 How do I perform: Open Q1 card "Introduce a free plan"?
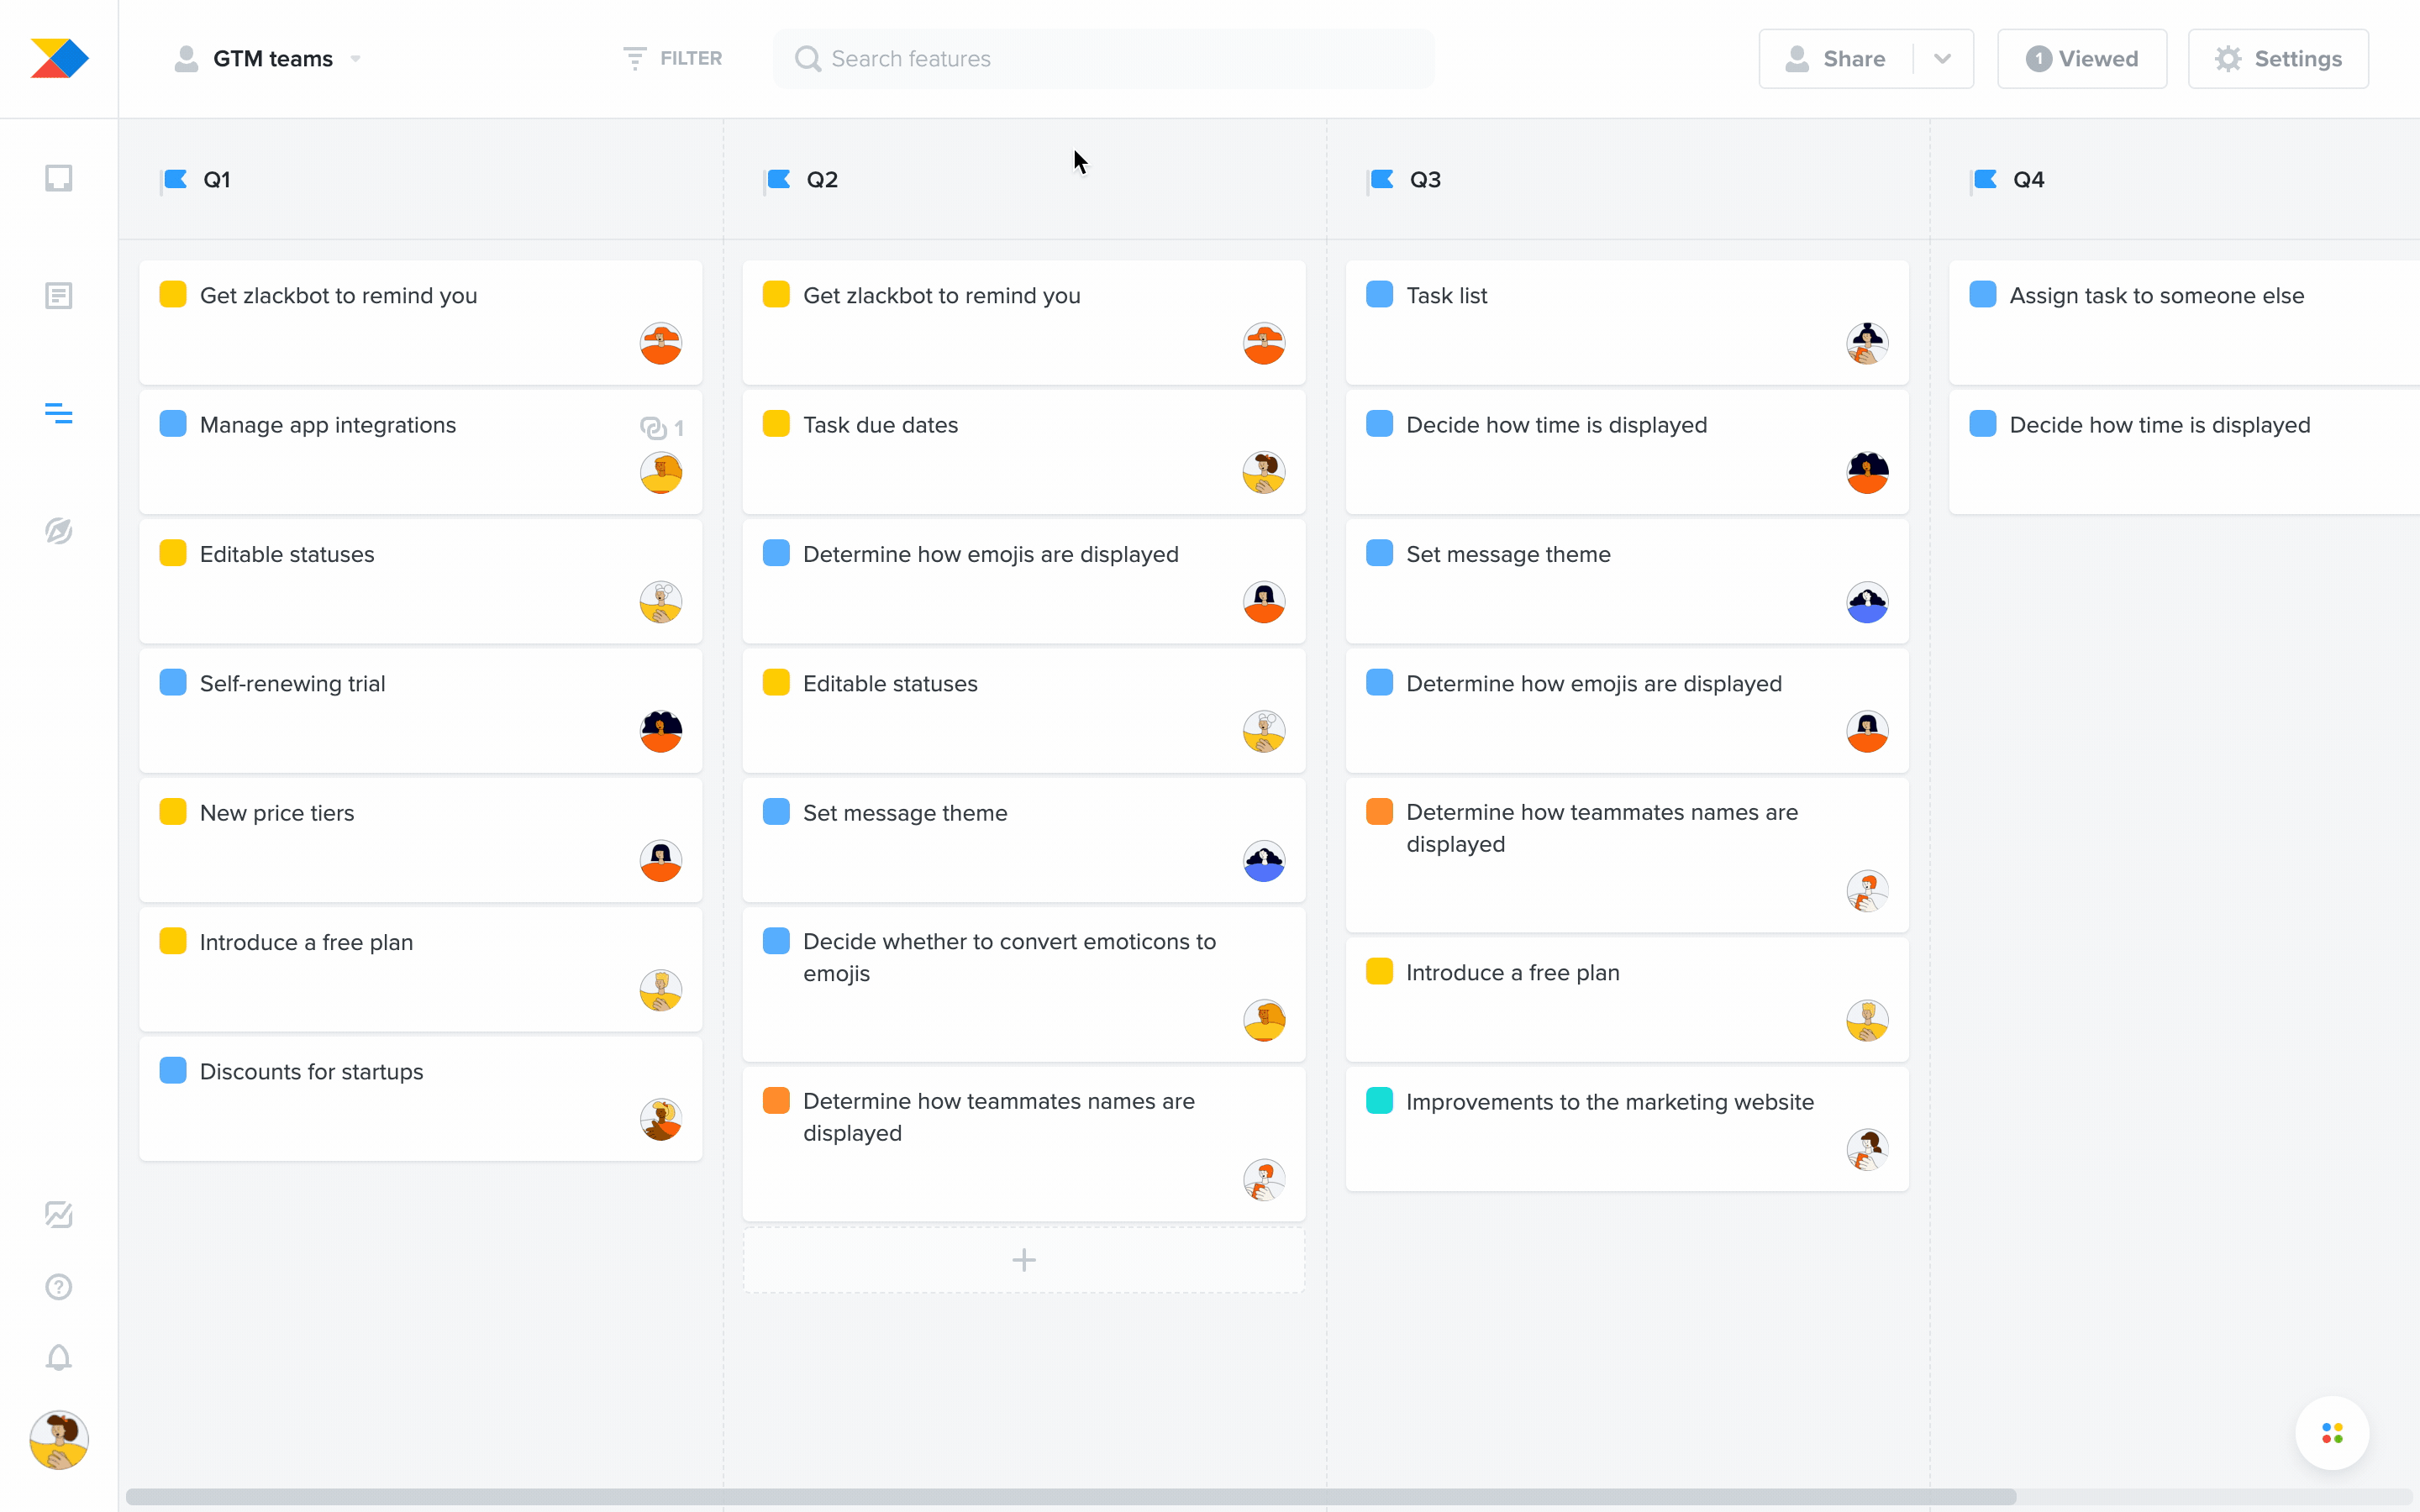click(x=421, y=968)
